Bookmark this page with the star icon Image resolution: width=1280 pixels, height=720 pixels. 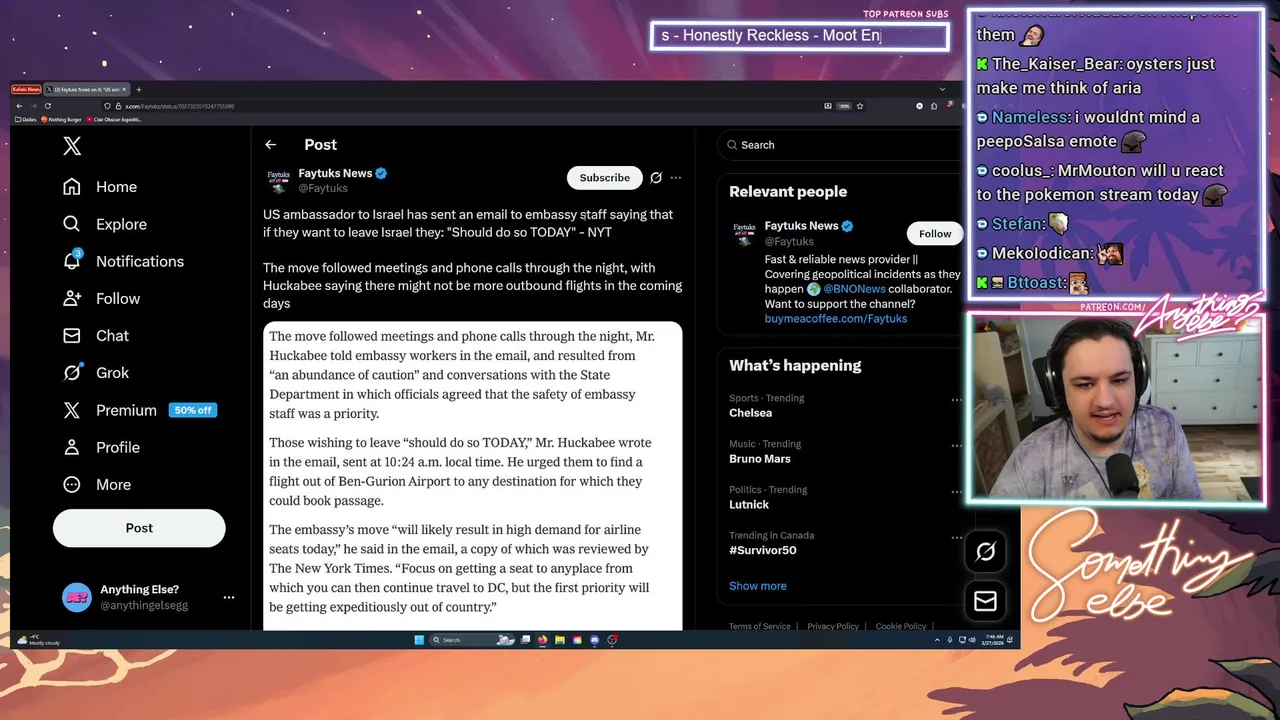click(x=860, y=106)
